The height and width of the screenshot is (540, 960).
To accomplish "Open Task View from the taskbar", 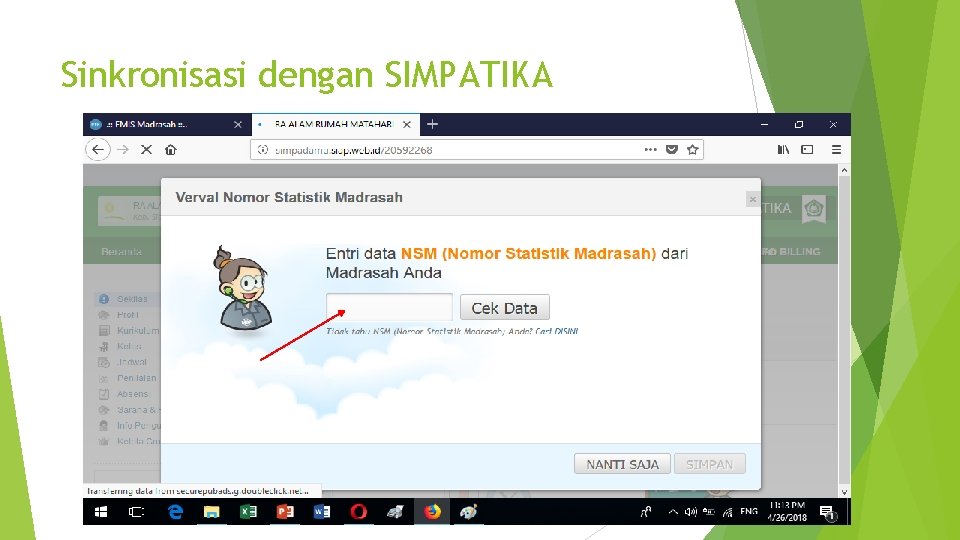I will coord(137,512).
